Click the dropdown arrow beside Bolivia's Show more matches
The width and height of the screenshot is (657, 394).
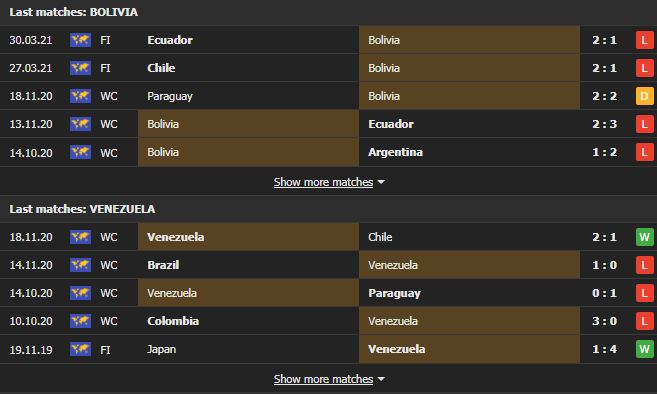tap(381, 182)
